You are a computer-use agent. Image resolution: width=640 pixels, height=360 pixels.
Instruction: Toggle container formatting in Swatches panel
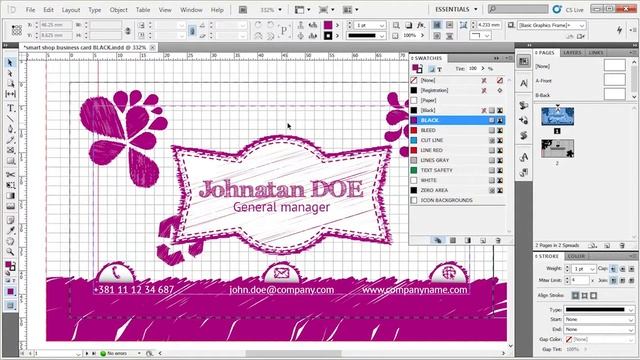click(x=432, y=69)
